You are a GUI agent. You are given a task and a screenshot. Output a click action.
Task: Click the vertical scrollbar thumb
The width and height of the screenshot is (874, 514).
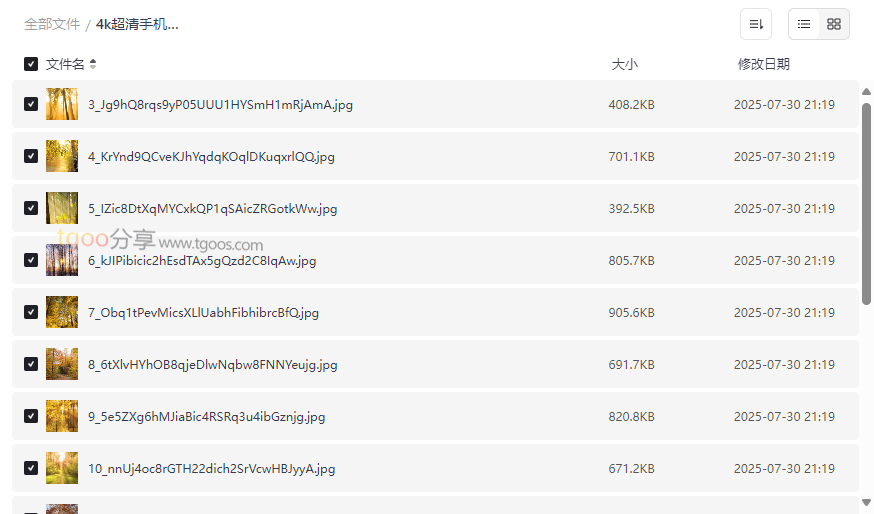point(866,200)
